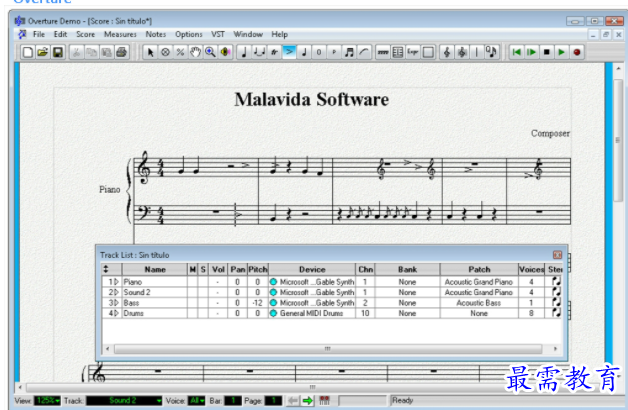This screenshot has height=410, width=628.
Task: Open the VST menu
Action: 218,34
